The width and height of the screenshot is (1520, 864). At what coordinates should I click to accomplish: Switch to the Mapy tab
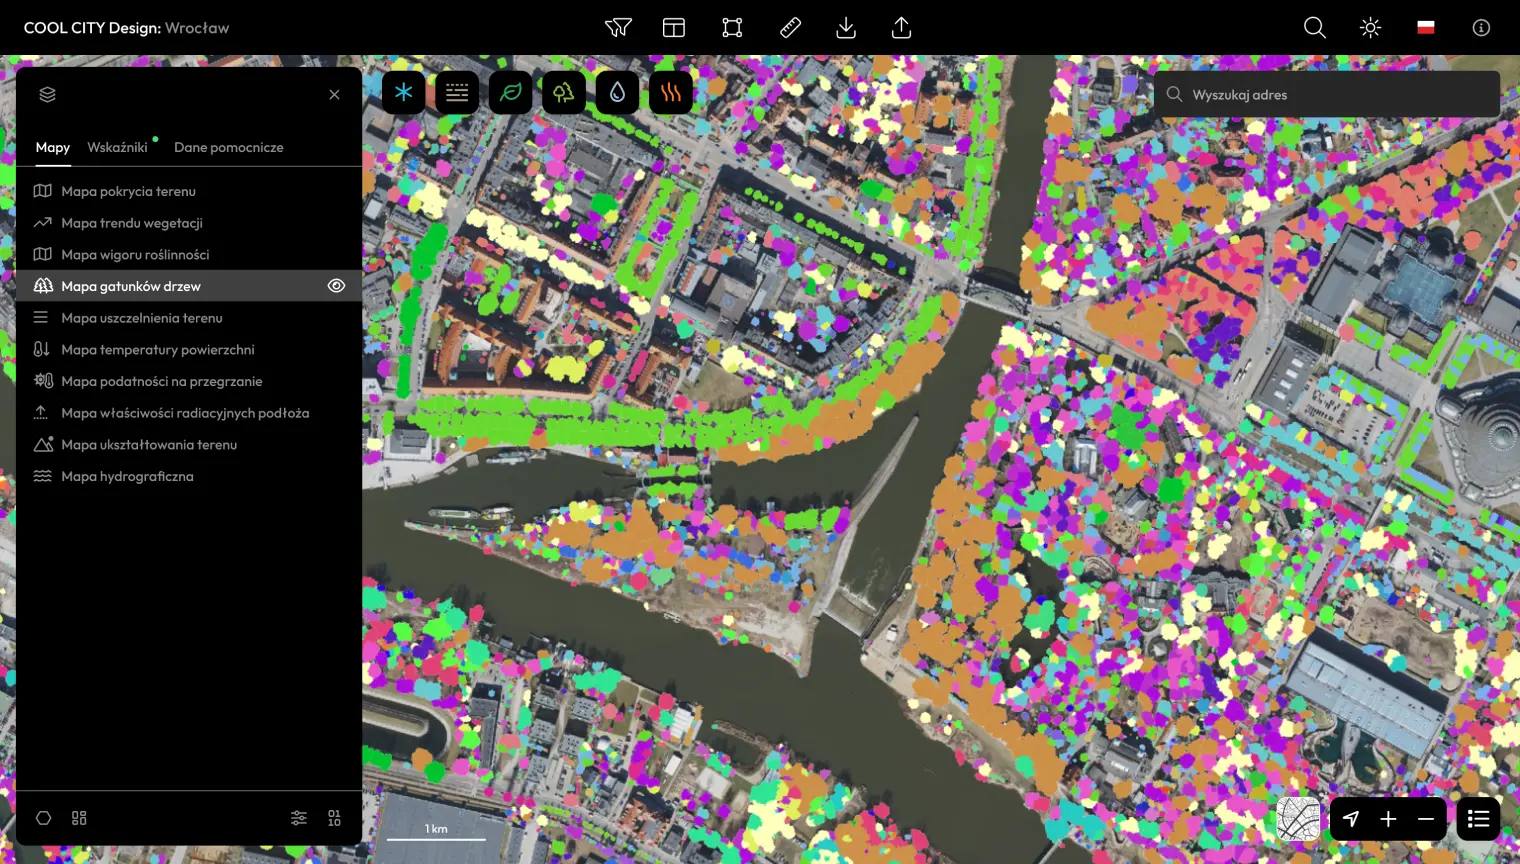(53, 147)
